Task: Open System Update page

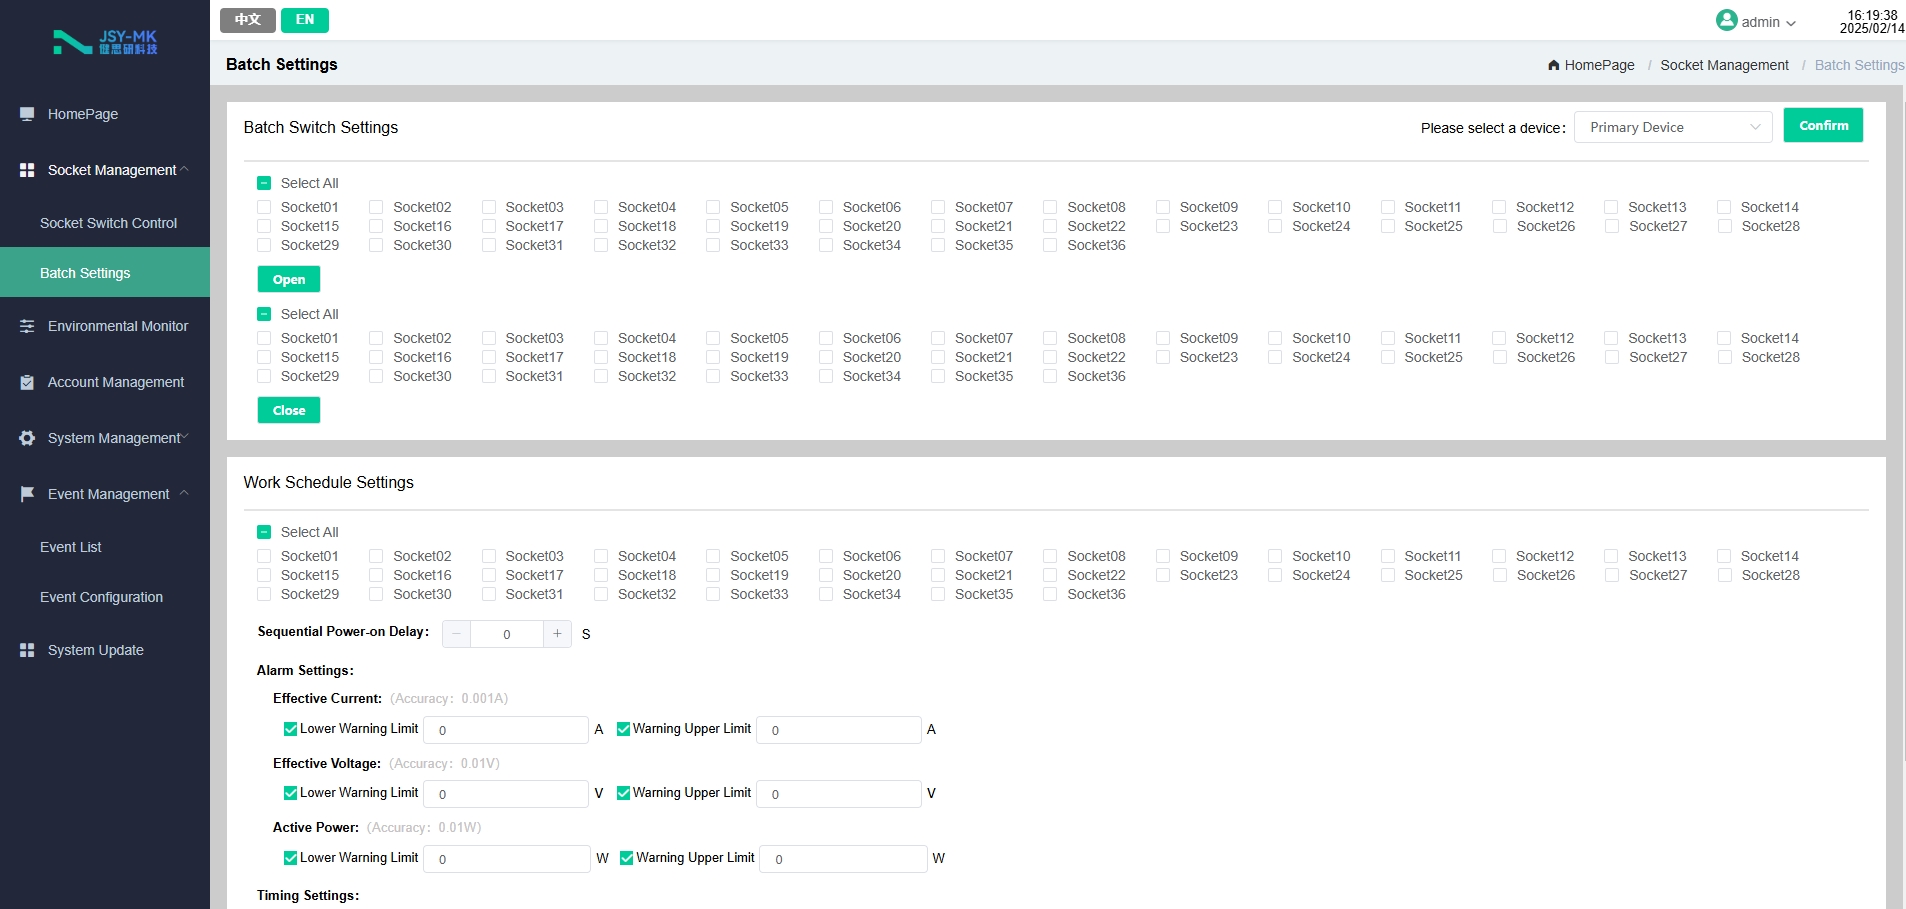Action: [x=105, y=650]
